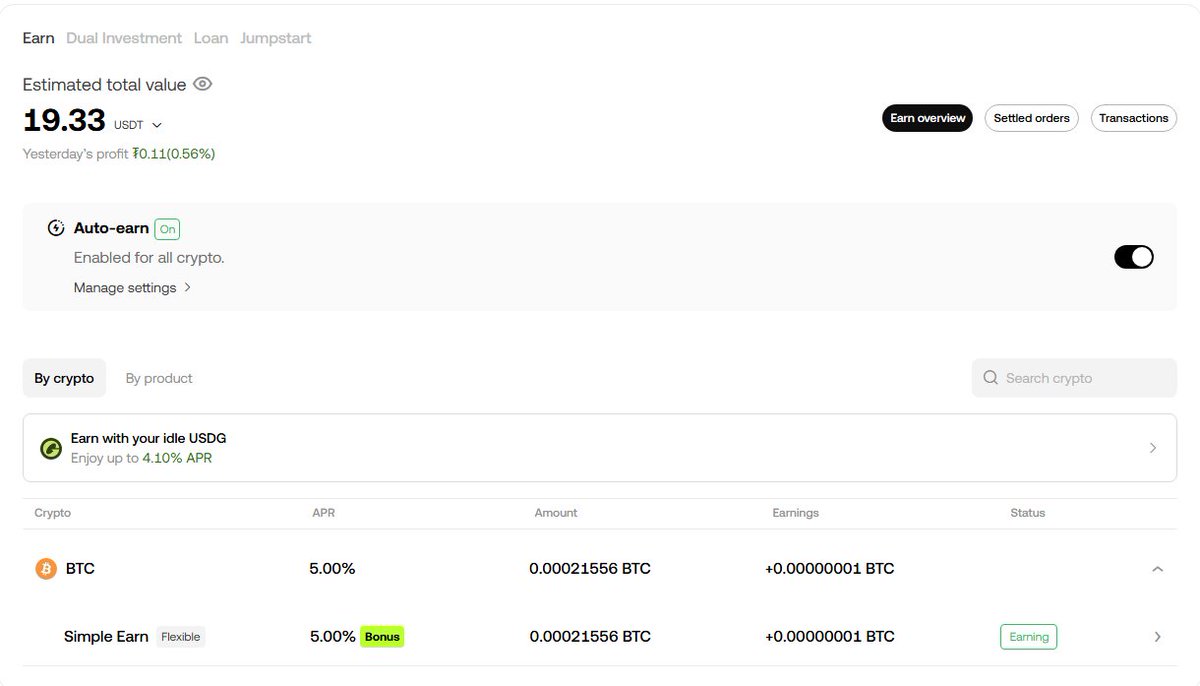The image size is (1200, 686).
Task: Click 5.00% APR in the BTC row
Action: 332,569
